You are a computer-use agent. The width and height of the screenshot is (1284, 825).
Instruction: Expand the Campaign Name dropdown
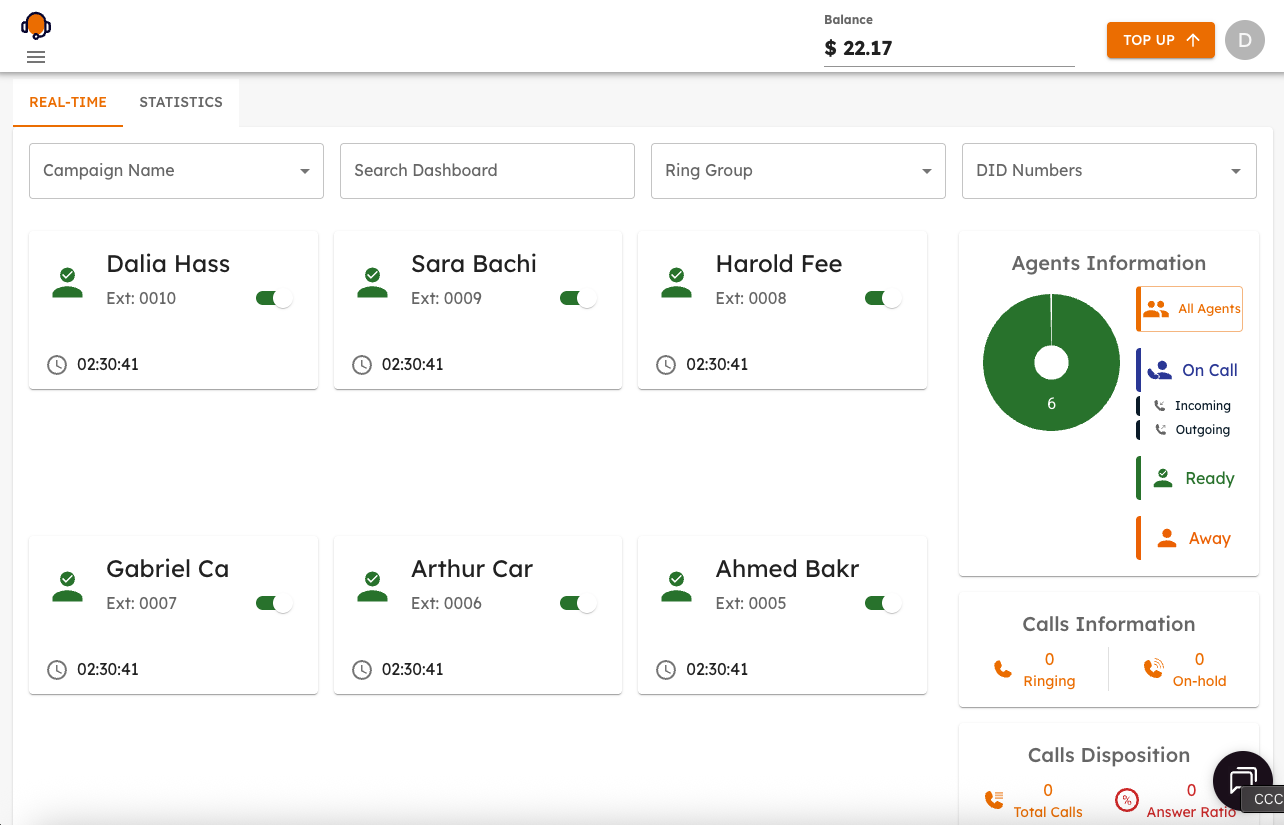176,171
